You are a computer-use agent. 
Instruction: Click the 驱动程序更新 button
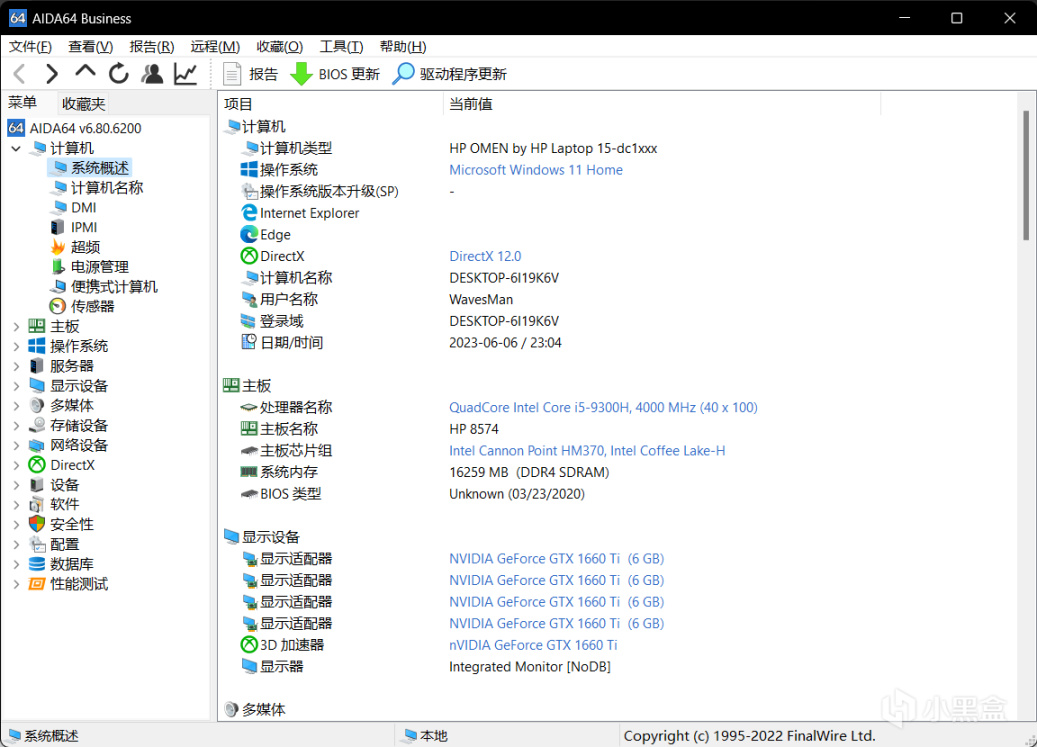point(450,74)
